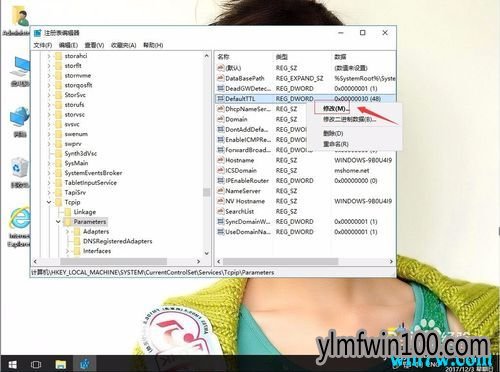The height and width of the screenshot is (372, 500).
Task: Click the tree pane scroll-up arrow
Action: click(206, 56)
